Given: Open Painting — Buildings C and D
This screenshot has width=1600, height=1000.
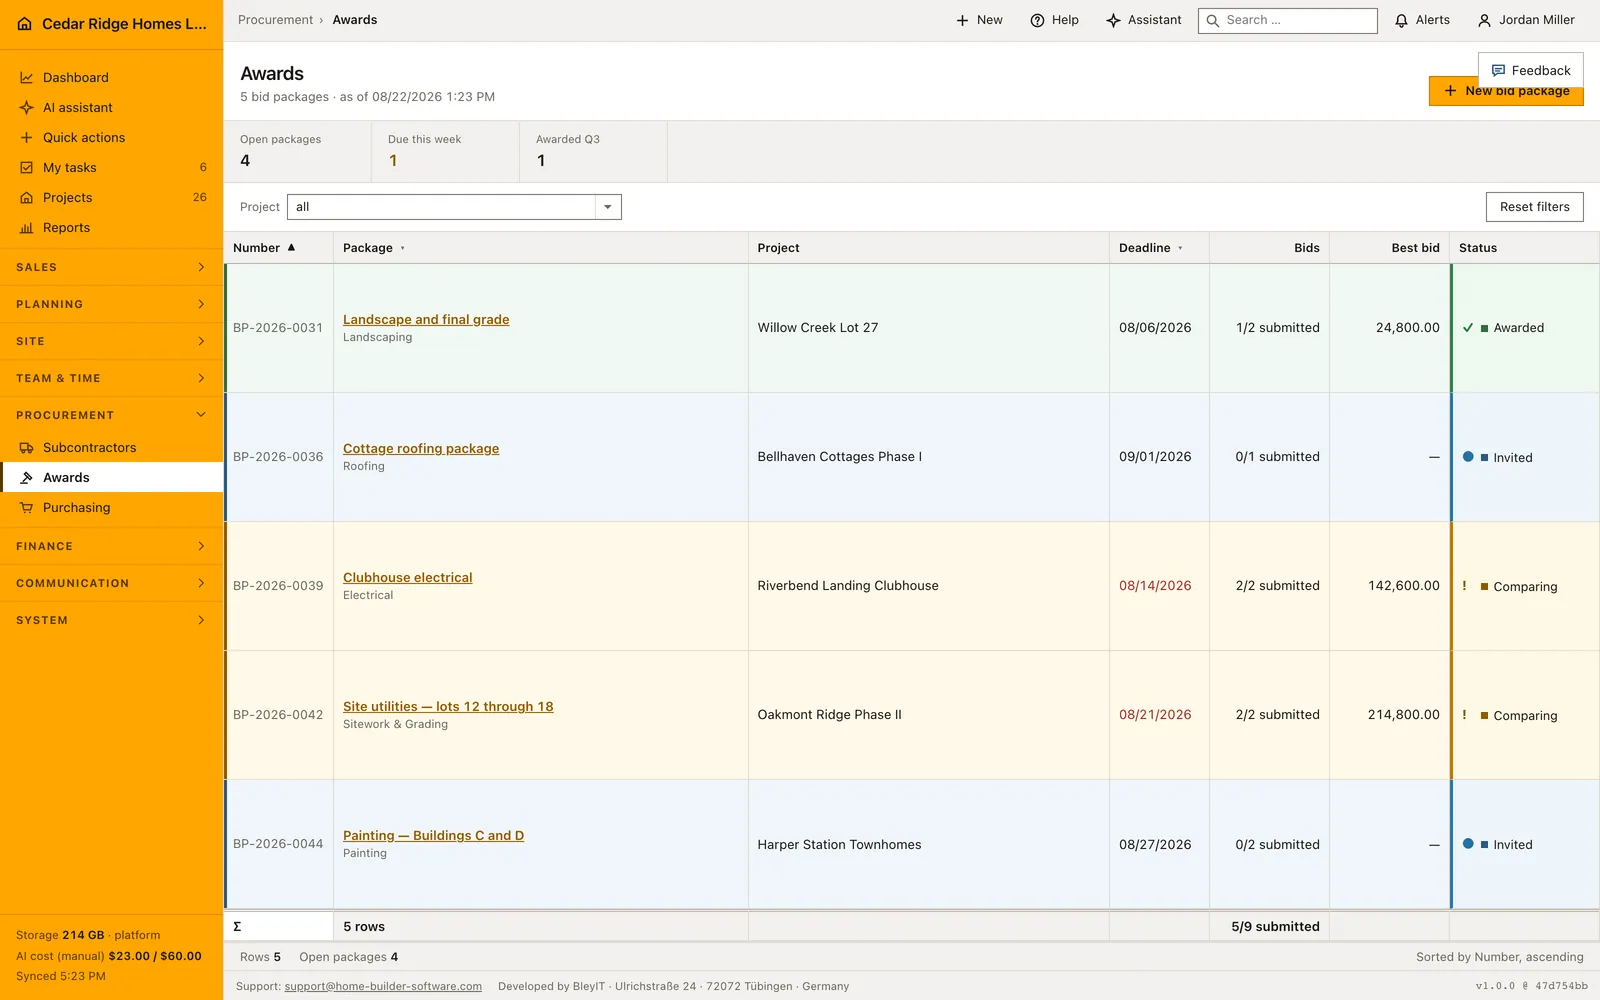Looking at the screenshot, I should [x=433, y=835].
